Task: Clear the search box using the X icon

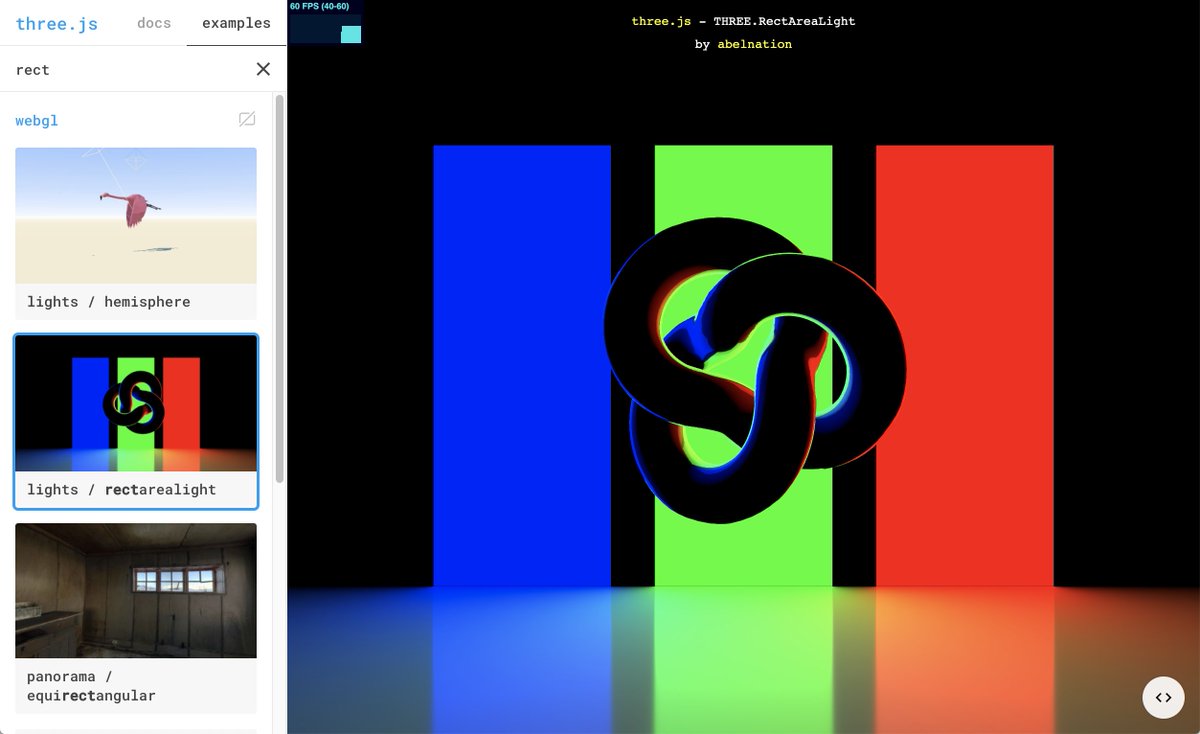Action: tap(263, 69)
